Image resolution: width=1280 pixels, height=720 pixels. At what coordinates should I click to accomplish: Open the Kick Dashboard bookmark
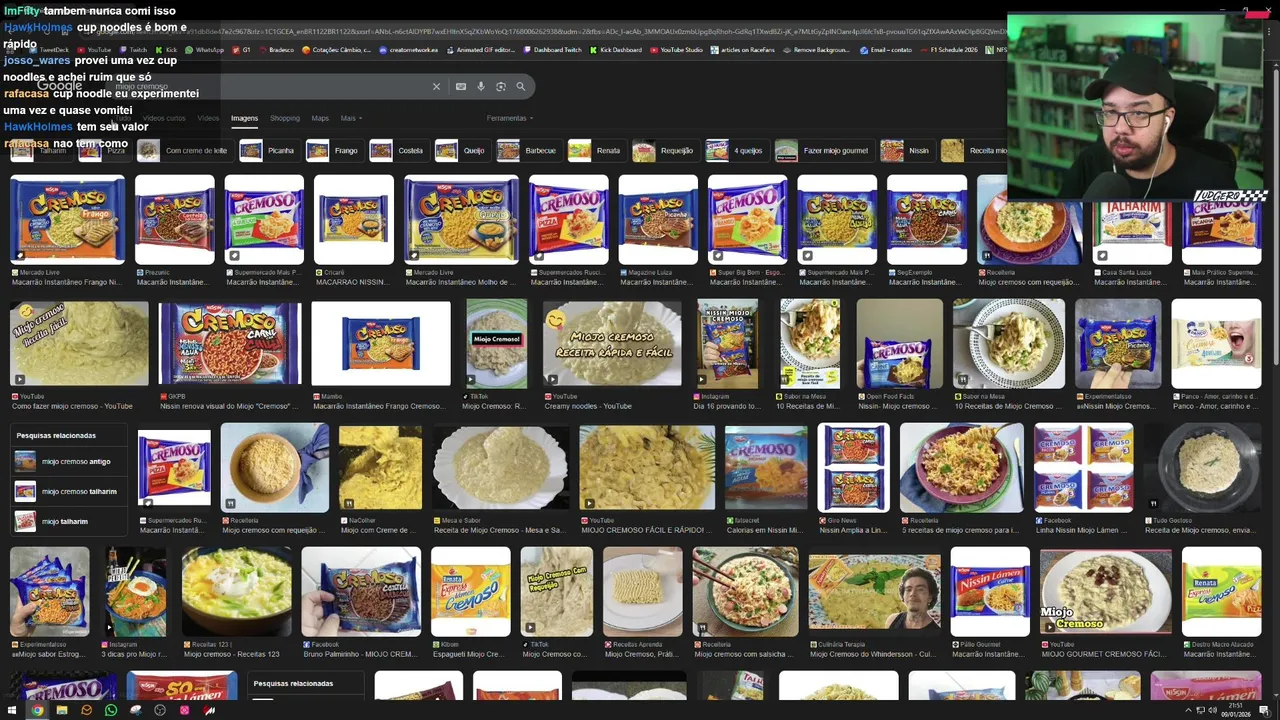pos(616,50)
